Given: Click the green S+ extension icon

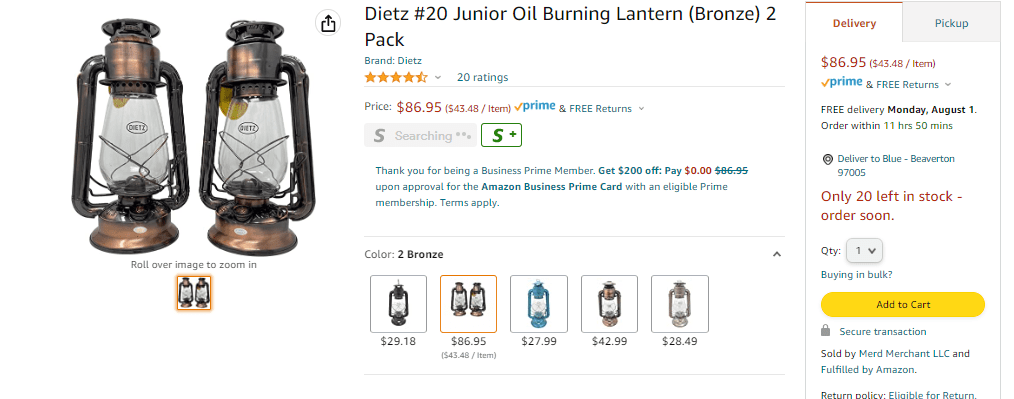Looking at the screenshot, I should click(501, 135).
